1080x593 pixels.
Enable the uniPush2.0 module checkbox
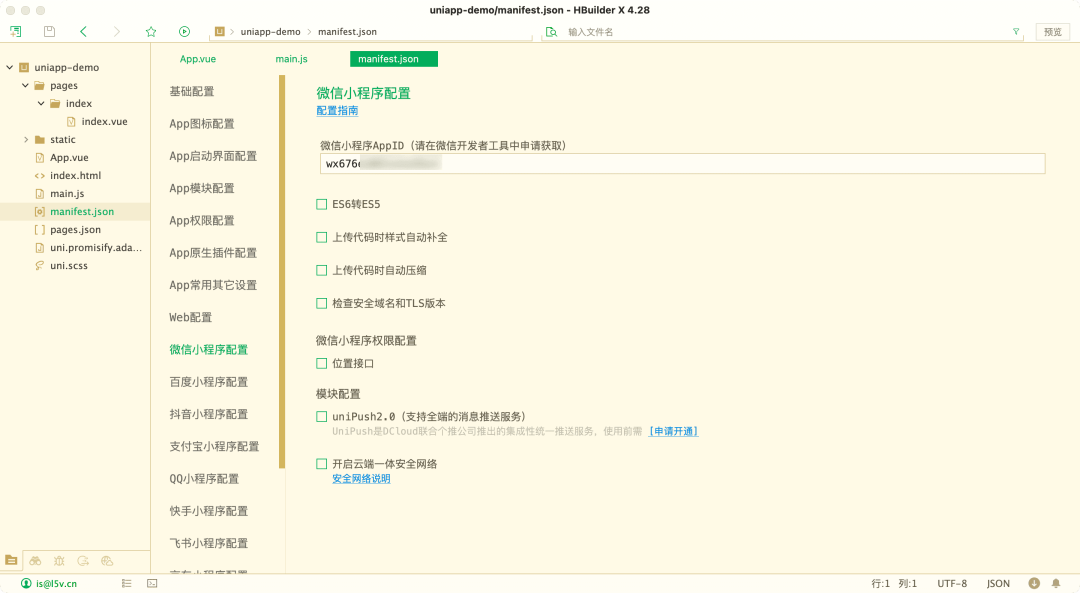(322, 416)
